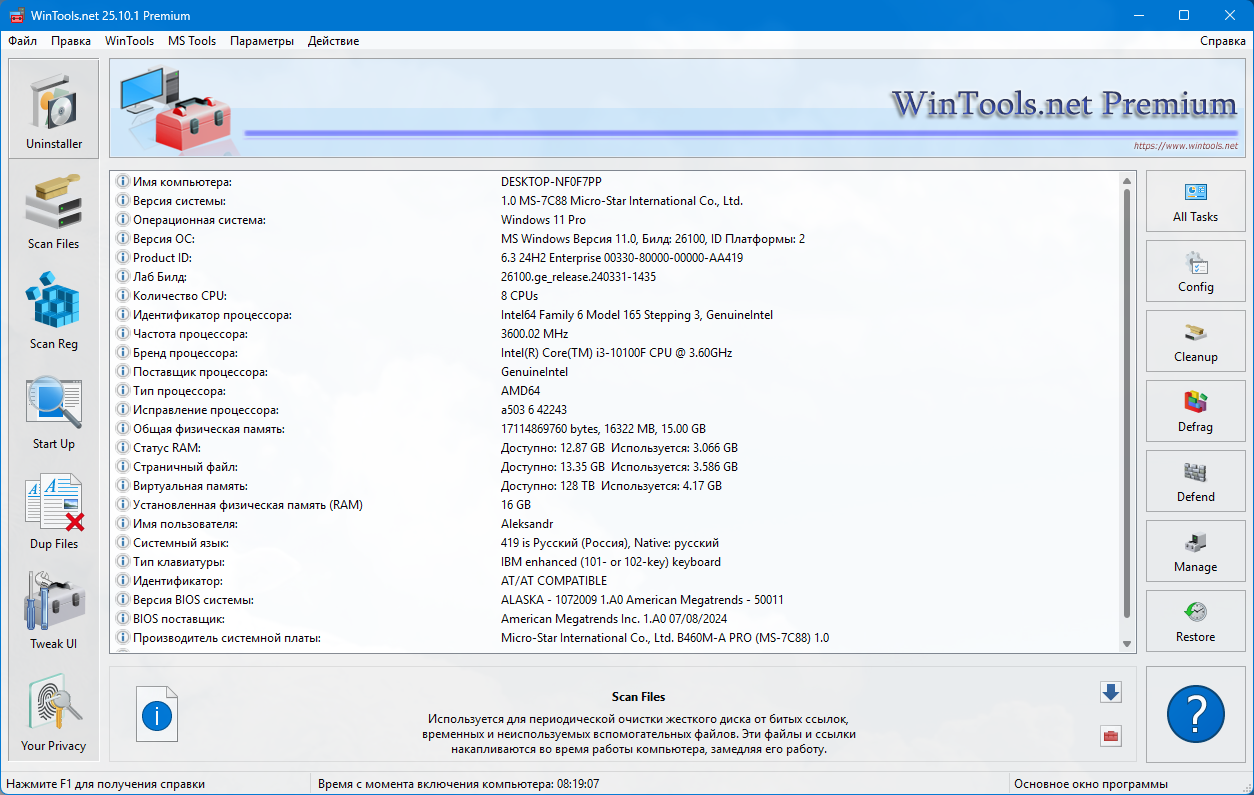Start the Defrag task

1195,414
